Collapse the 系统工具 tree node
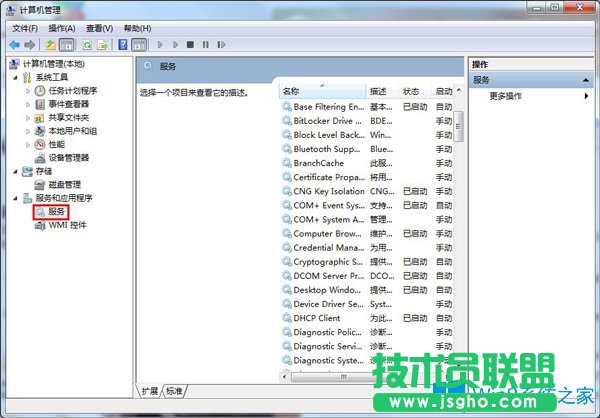Screen dimensions: 600x418 click(x=15, y=78)
